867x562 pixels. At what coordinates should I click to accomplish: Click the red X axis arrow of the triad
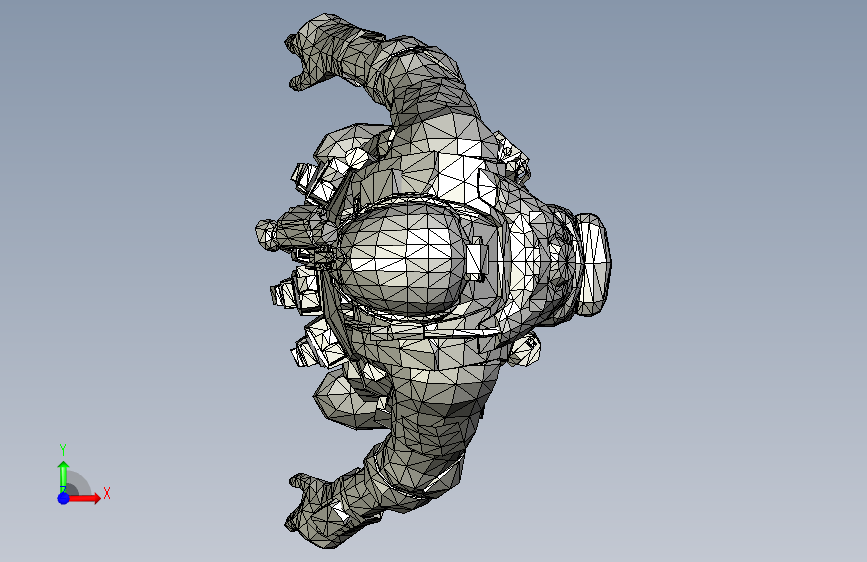[83, 498]
